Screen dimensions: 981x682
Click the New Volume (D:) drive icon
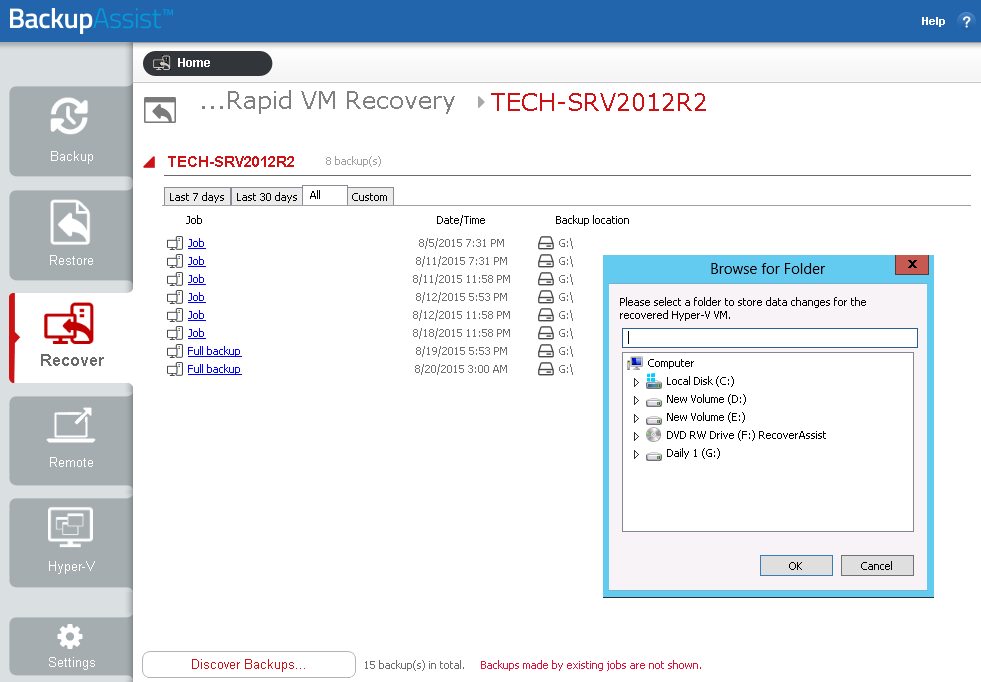(x=654, y=402)
